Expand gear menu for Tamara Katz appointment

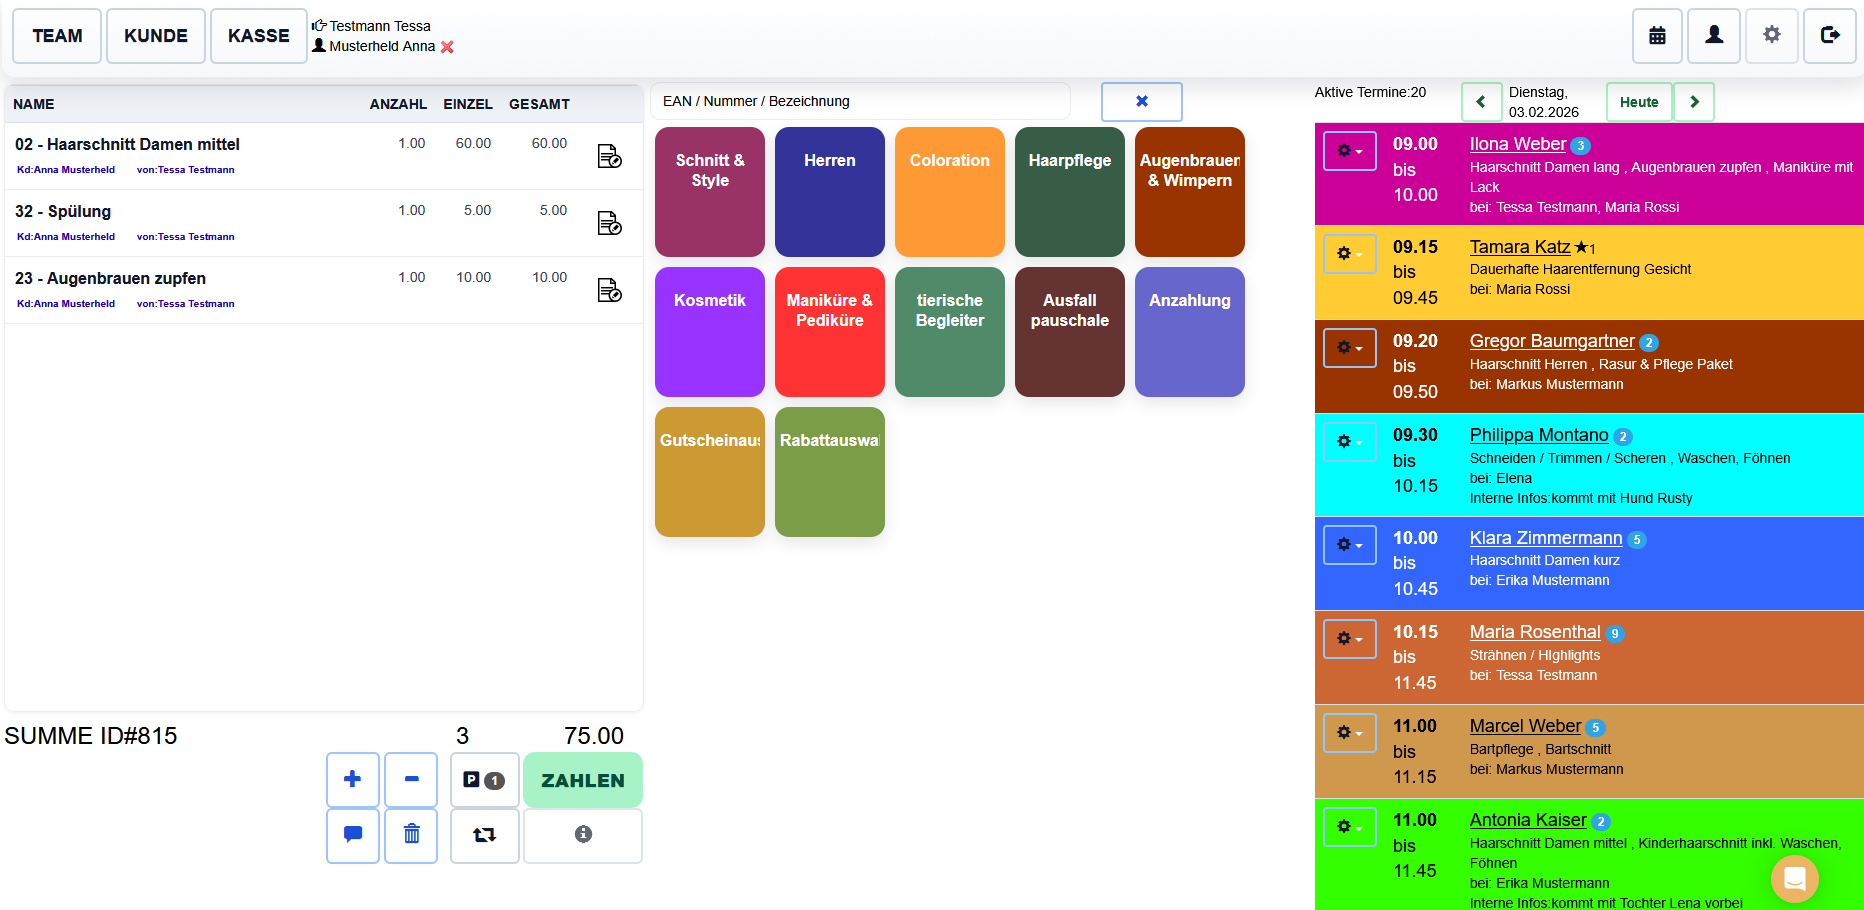[1349, 254]
